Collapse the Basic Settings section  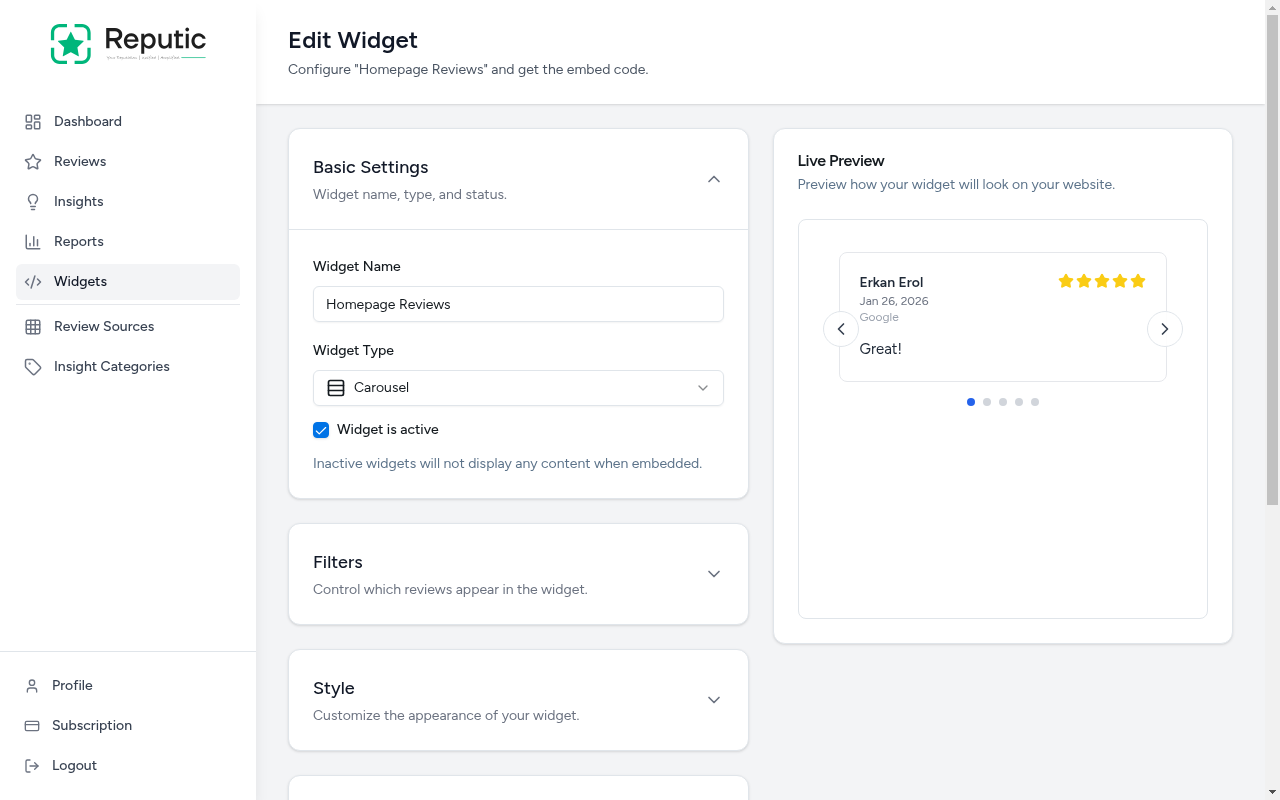coord(714,179)
